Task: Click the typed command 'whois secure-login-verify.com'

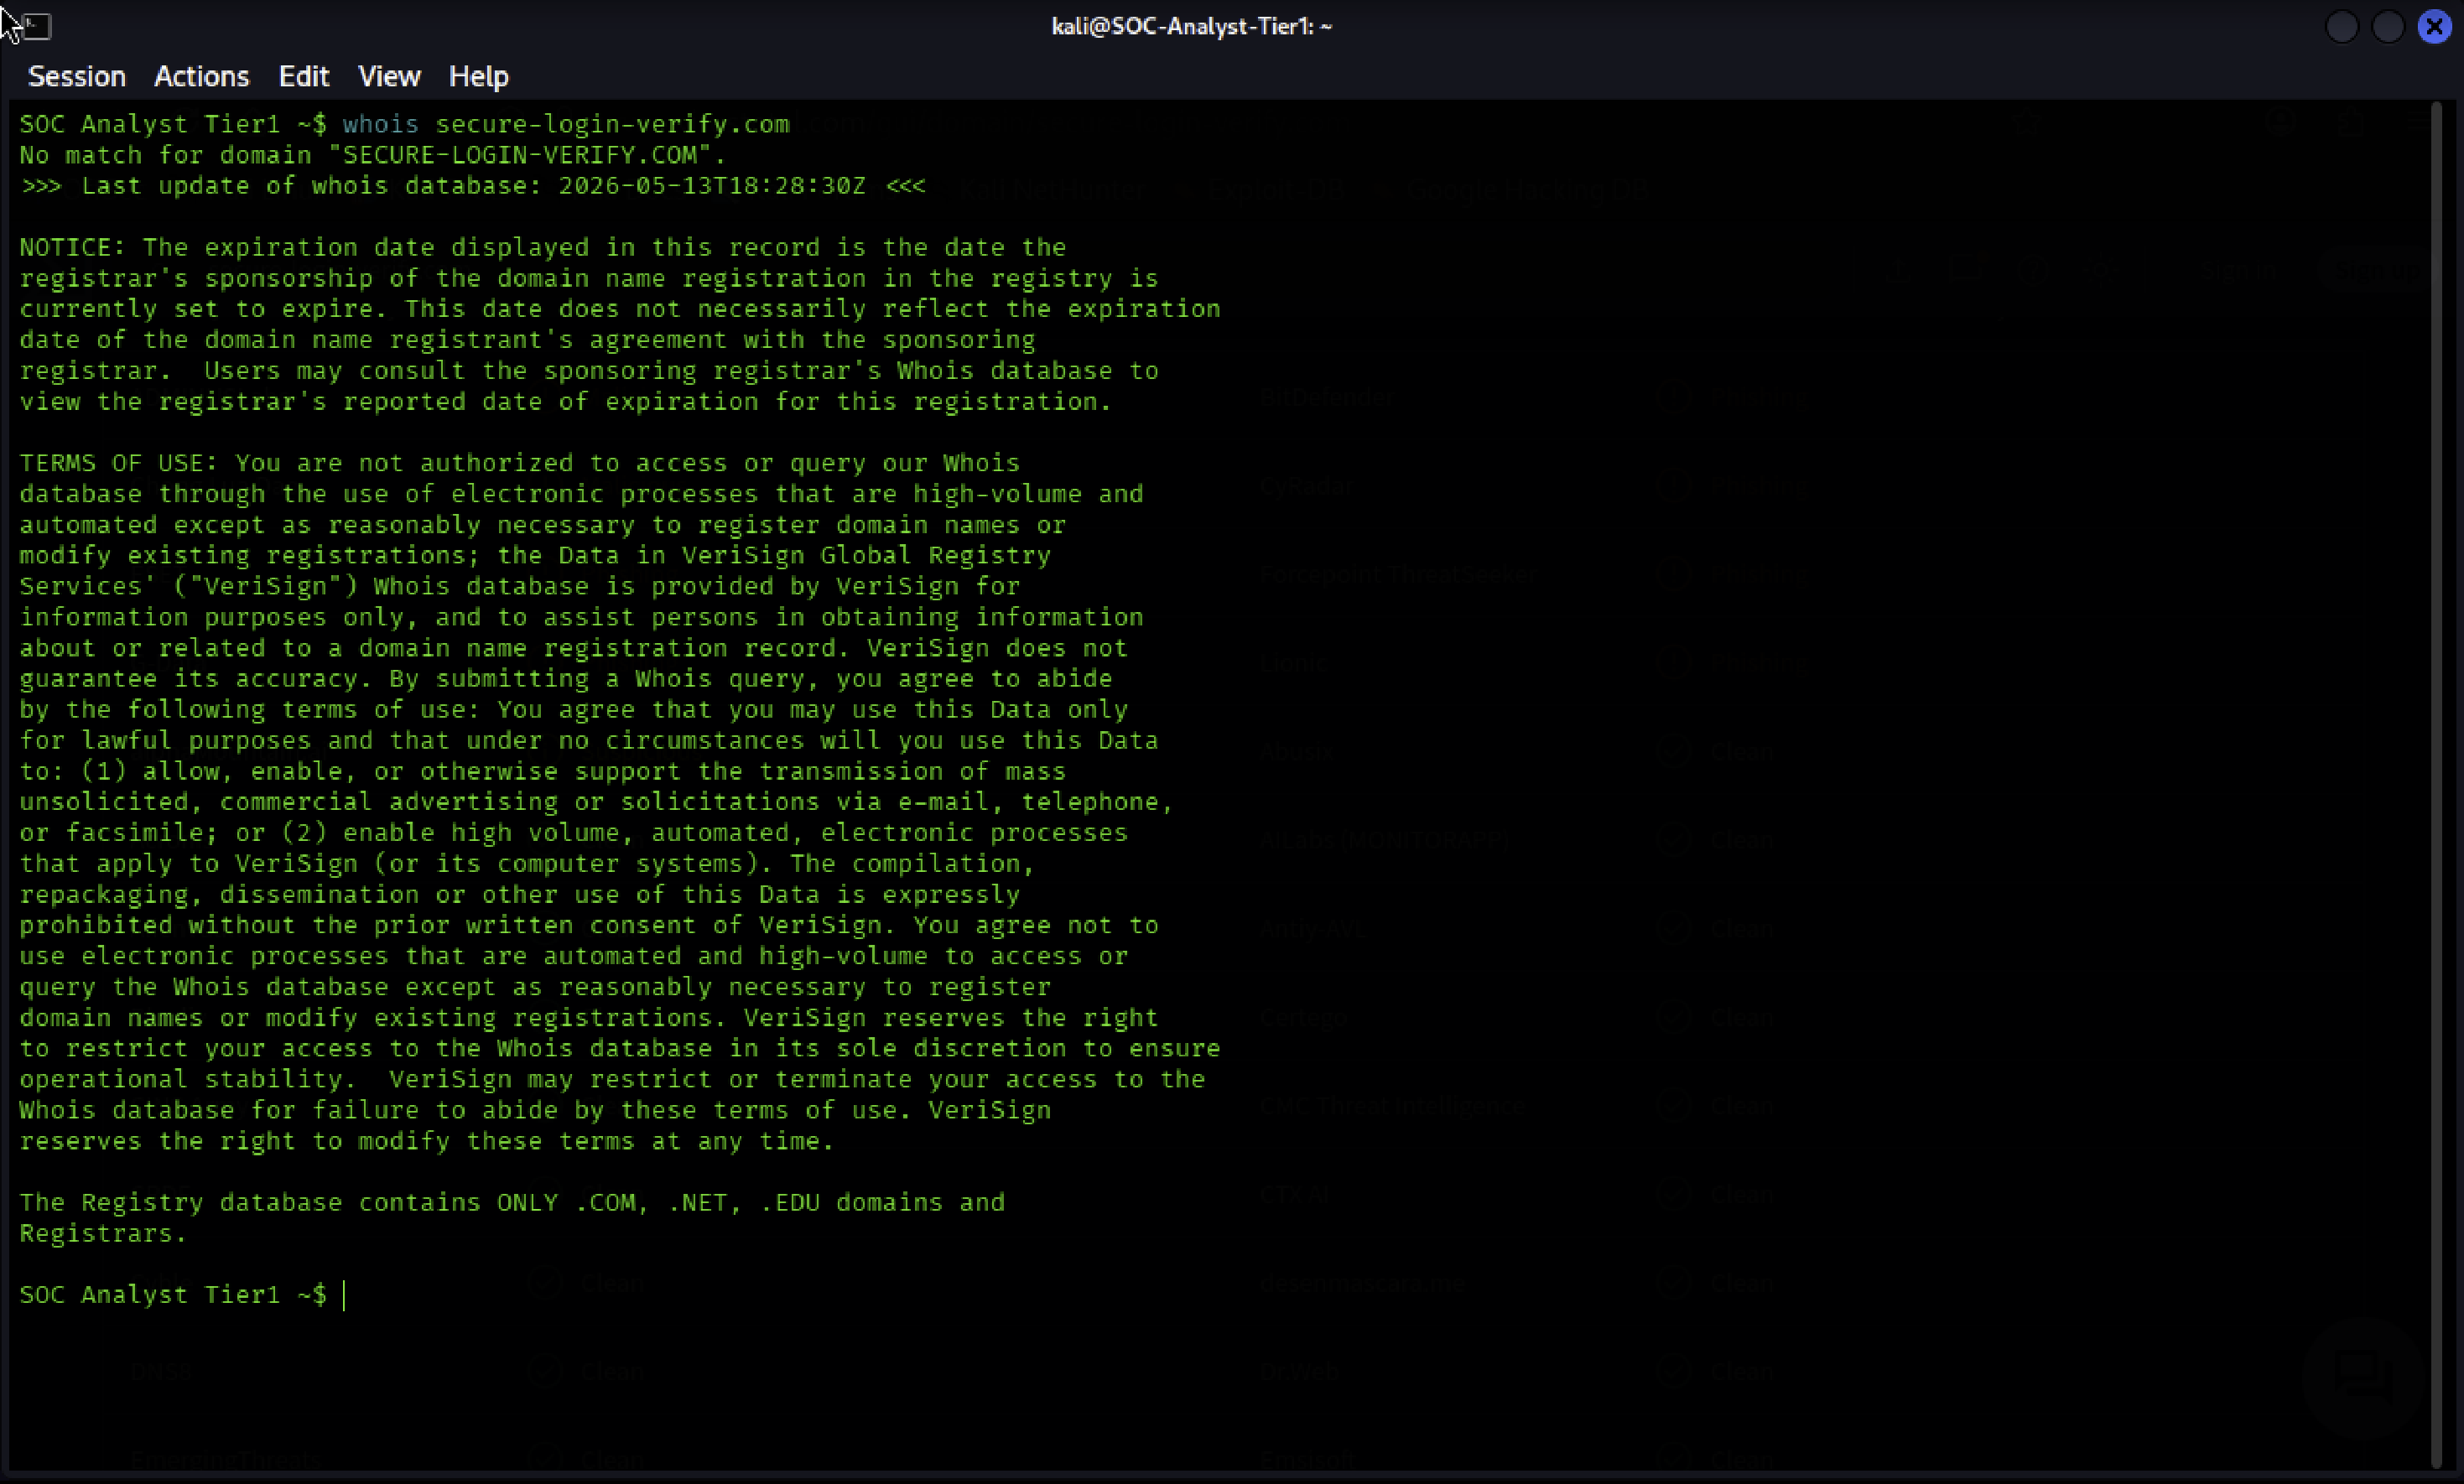Action: pyautogui.click(x=566, y=124)
